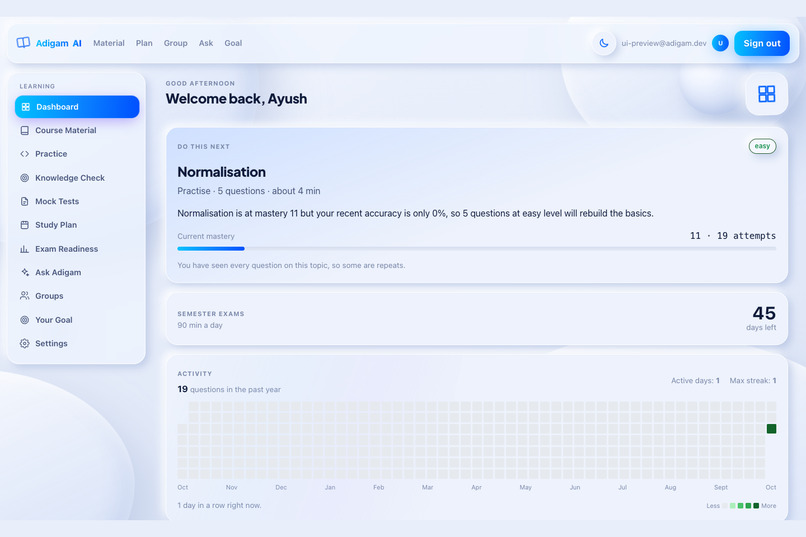Click the Welcome back, Ayush heading
This screenshot has height=537, width=806.
(x=236, y=99)
